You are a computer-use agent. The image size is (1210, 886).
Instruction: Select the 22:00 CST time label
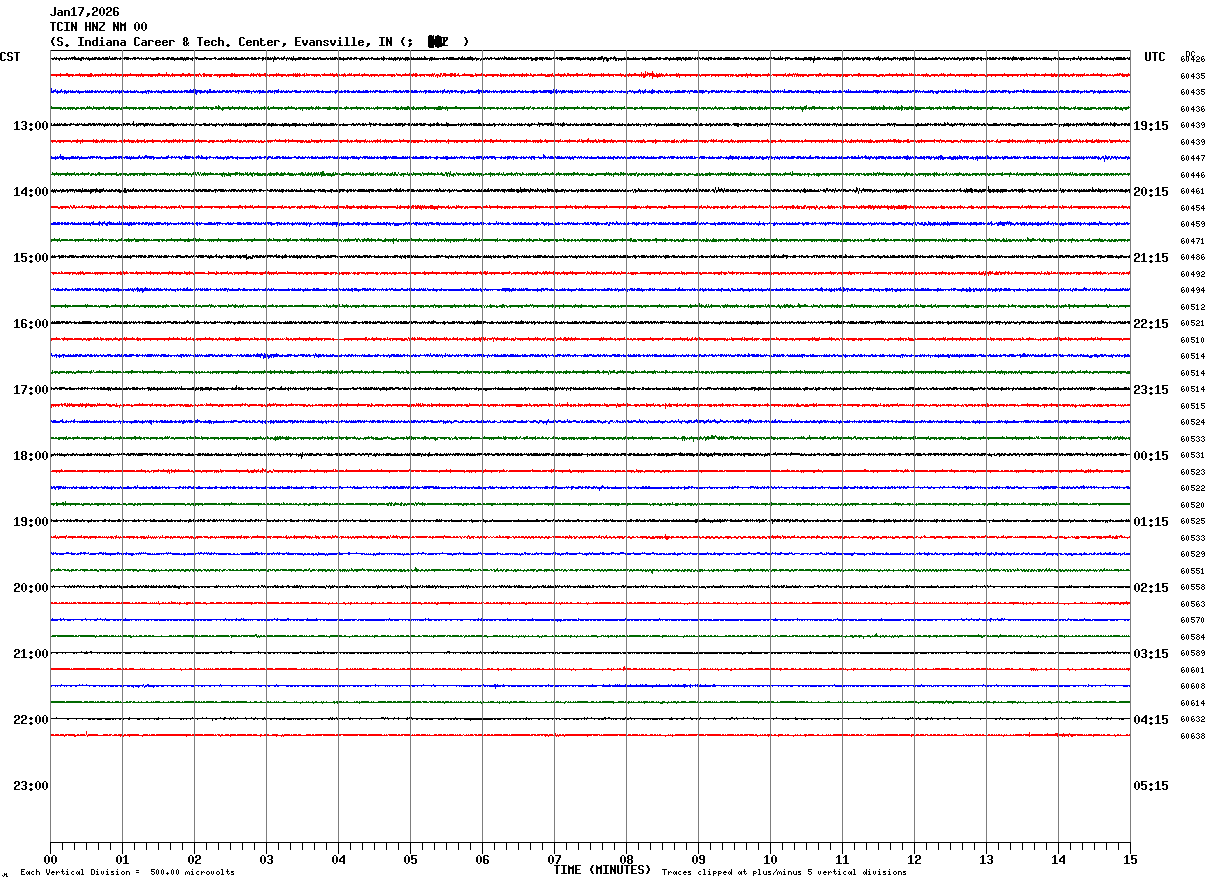(30, 720)
